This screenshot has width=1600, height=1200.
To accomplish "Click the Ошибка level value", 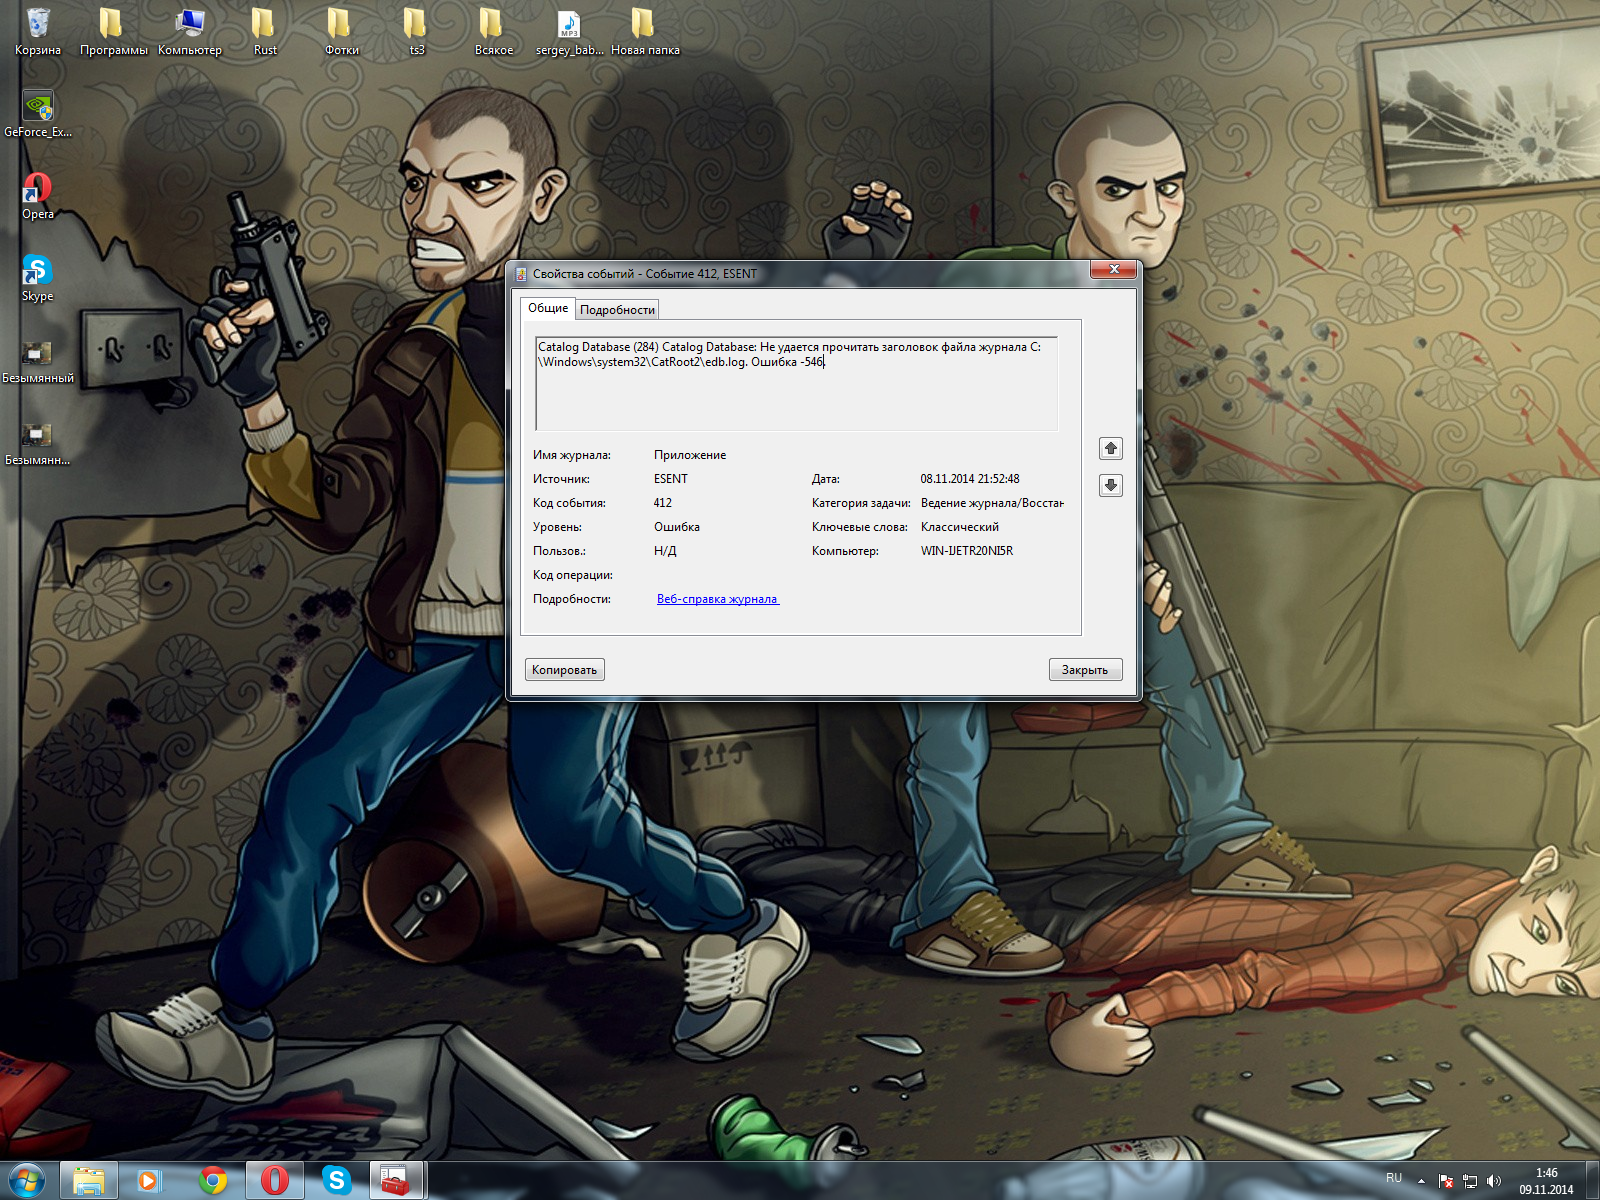I will tap(677, 527).
